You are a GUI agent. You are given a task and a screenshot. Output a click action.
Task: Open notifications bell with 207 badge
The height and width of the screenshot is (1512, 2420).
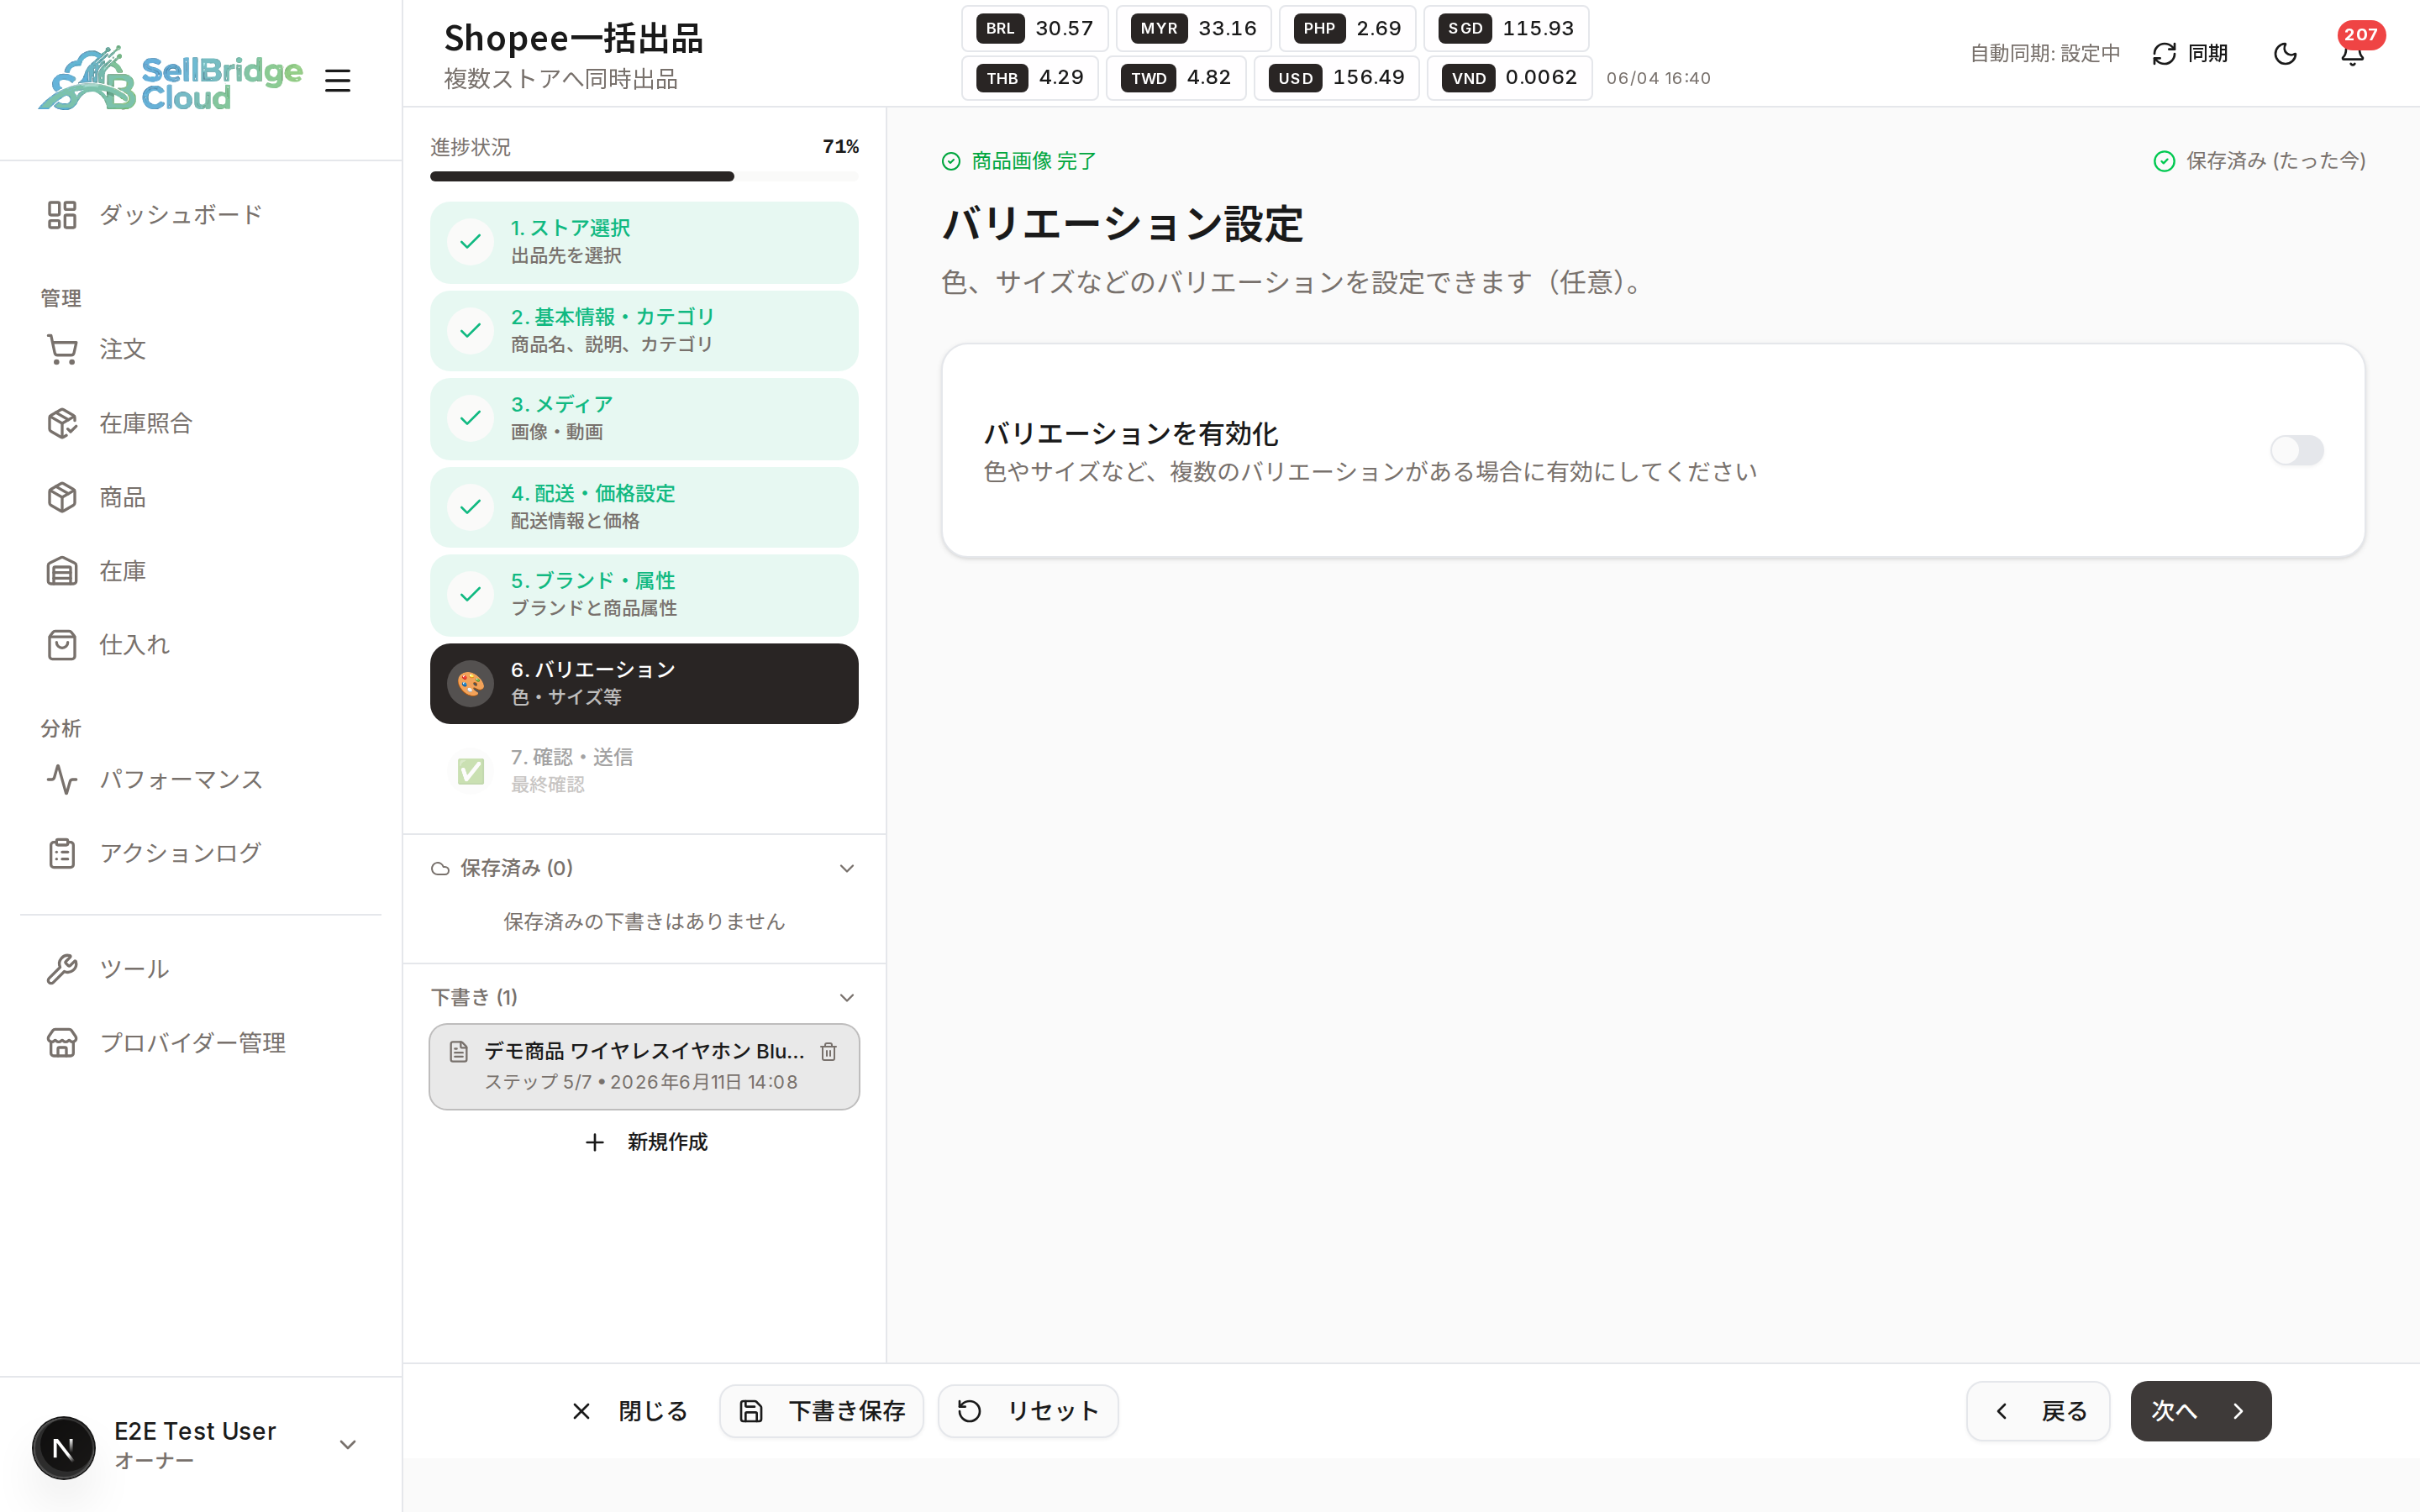pyautogui.click(x=2352, y=54)
